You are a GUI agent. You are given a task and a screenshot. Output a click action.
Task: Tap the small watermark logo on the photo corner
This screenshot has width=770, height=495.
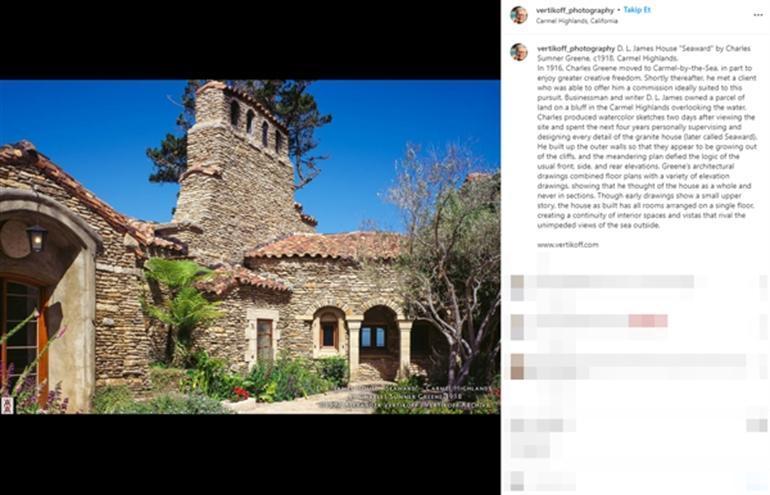coord(7,405)
